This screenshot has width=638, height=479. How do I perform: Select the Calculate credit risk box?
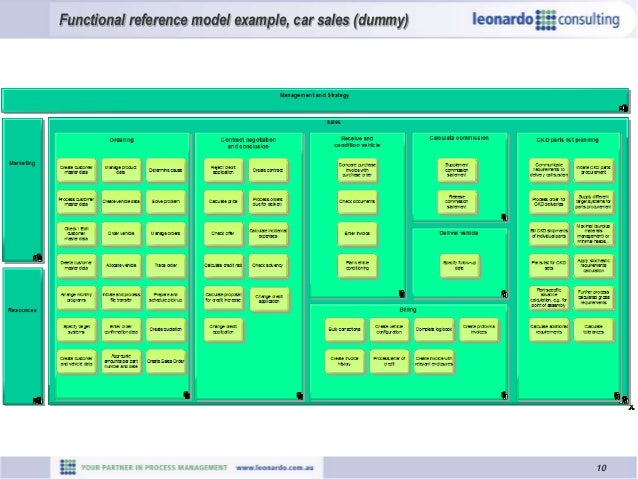(223, 265)
